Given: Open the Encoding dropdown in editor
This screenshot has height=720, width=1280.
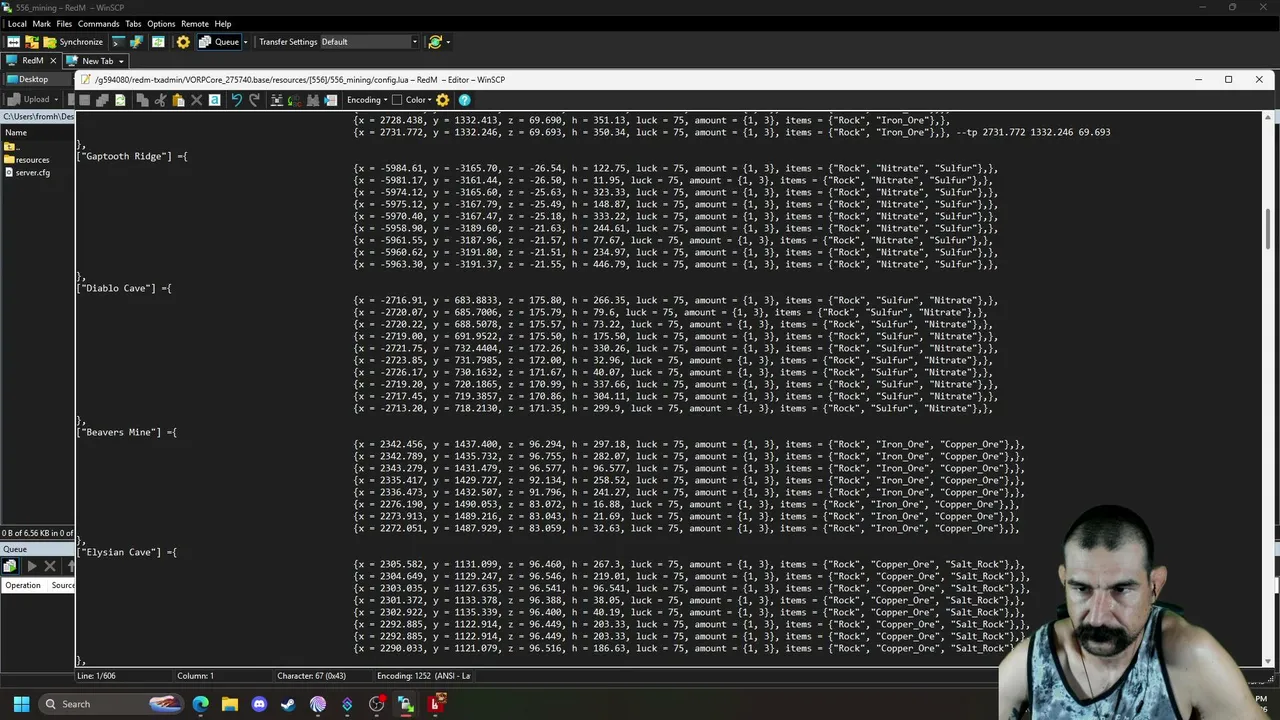Looking at the screenshot, I should pyautogui.click(x=367, y=100).
